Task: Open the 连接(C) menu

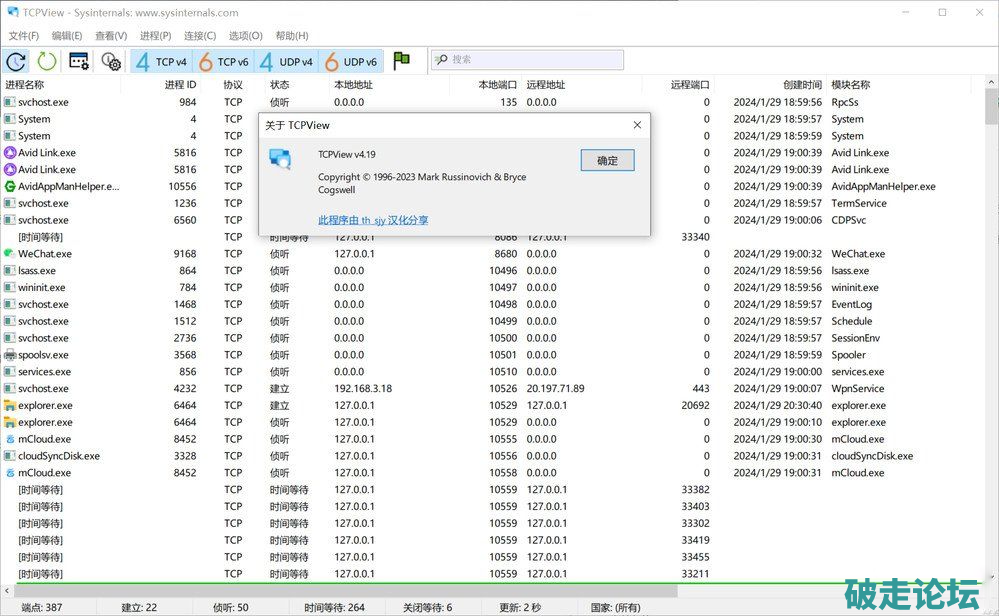Action: point(200,36)
